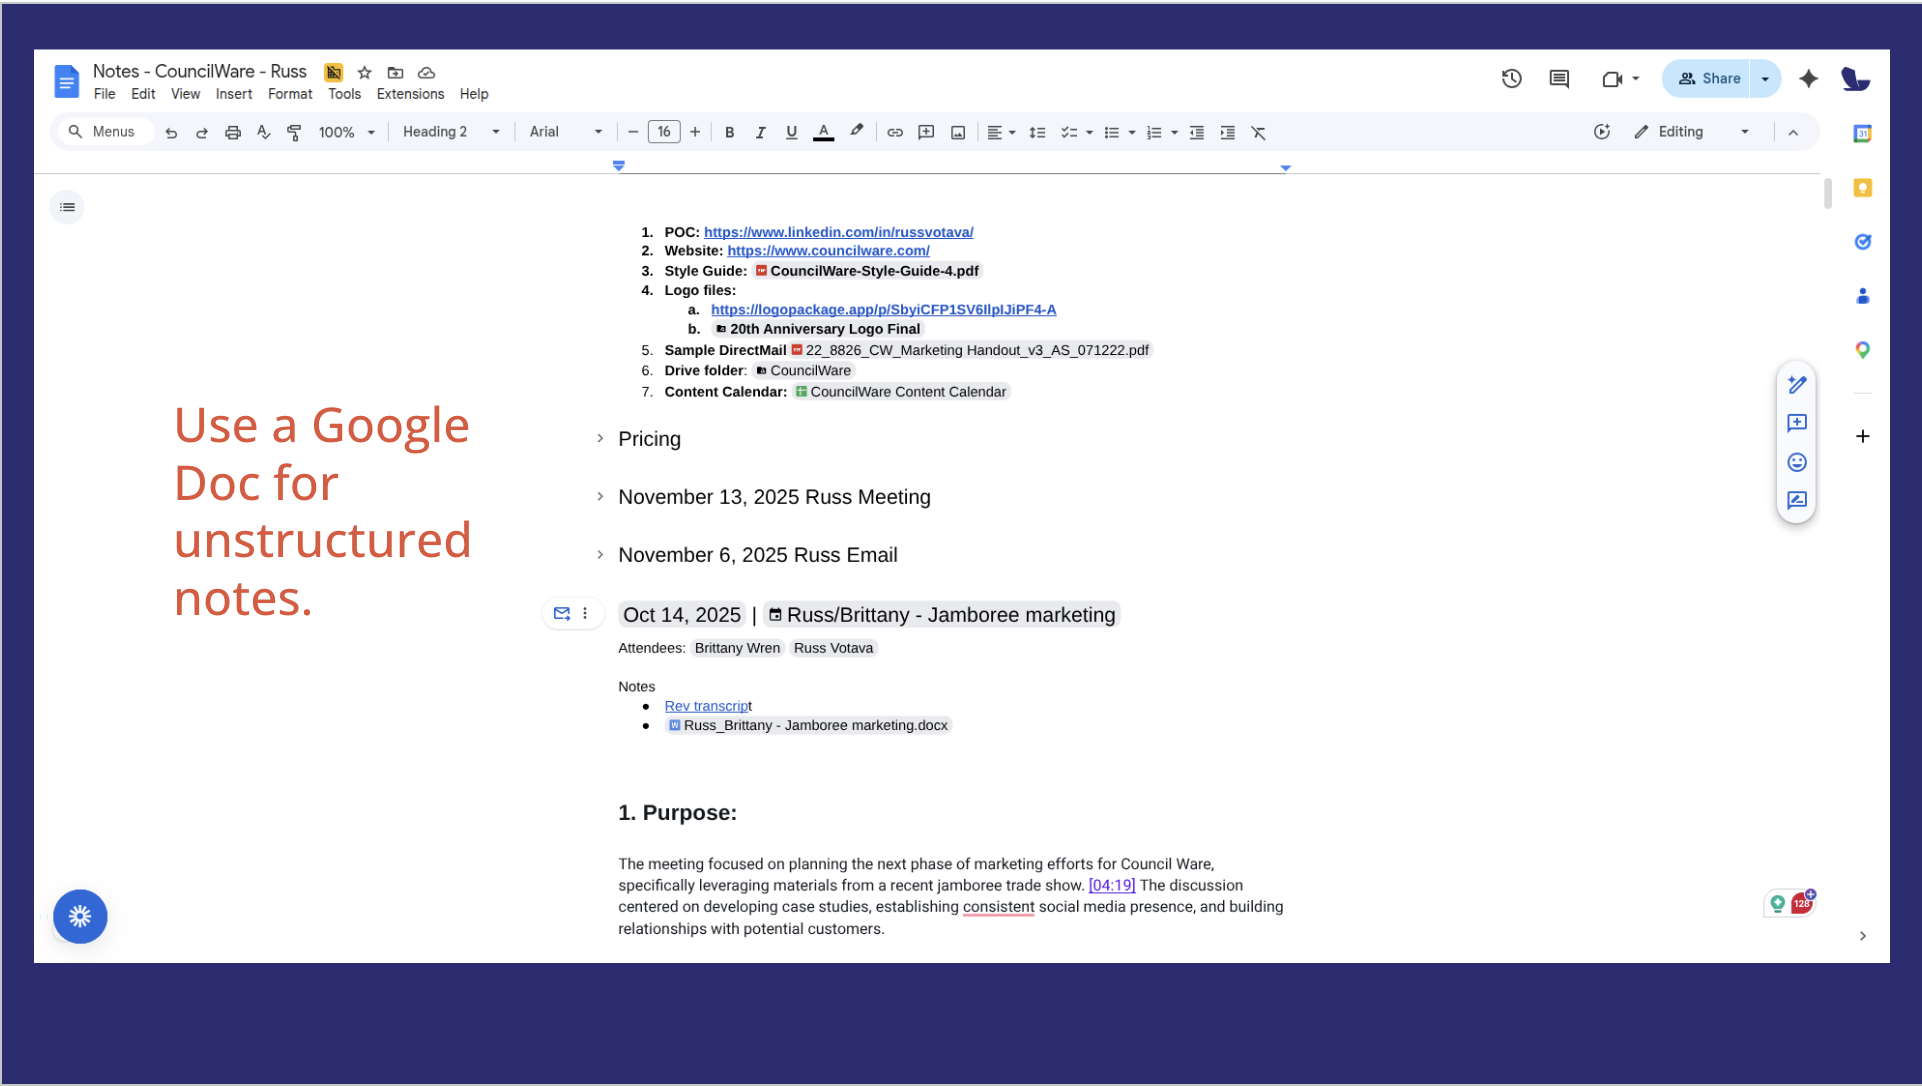Open the Format menu
The height and width of the screenshot is (1086, 1922).
pyautogui.click(x=290, y=94)
